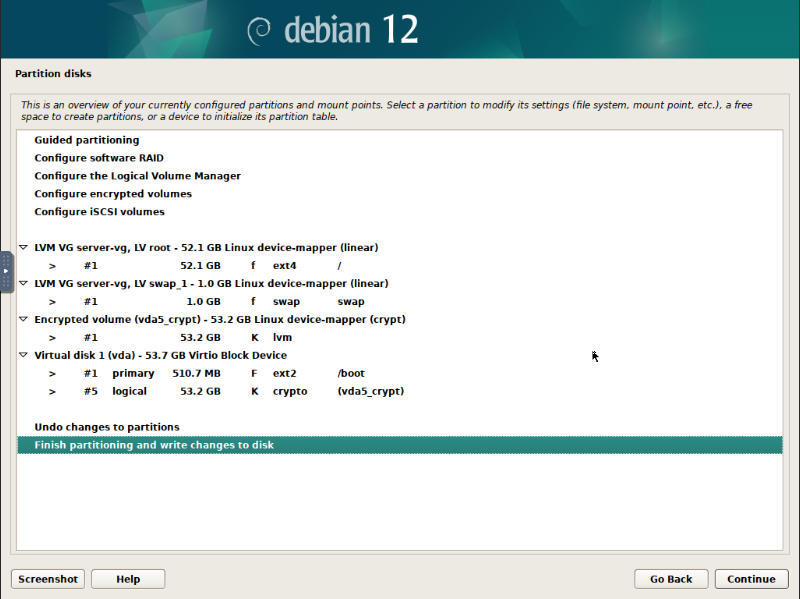Select the 53.2 GB lvm partition row
Image resolution: width=800 pixels, height=599 pixels.
[400, 338]
